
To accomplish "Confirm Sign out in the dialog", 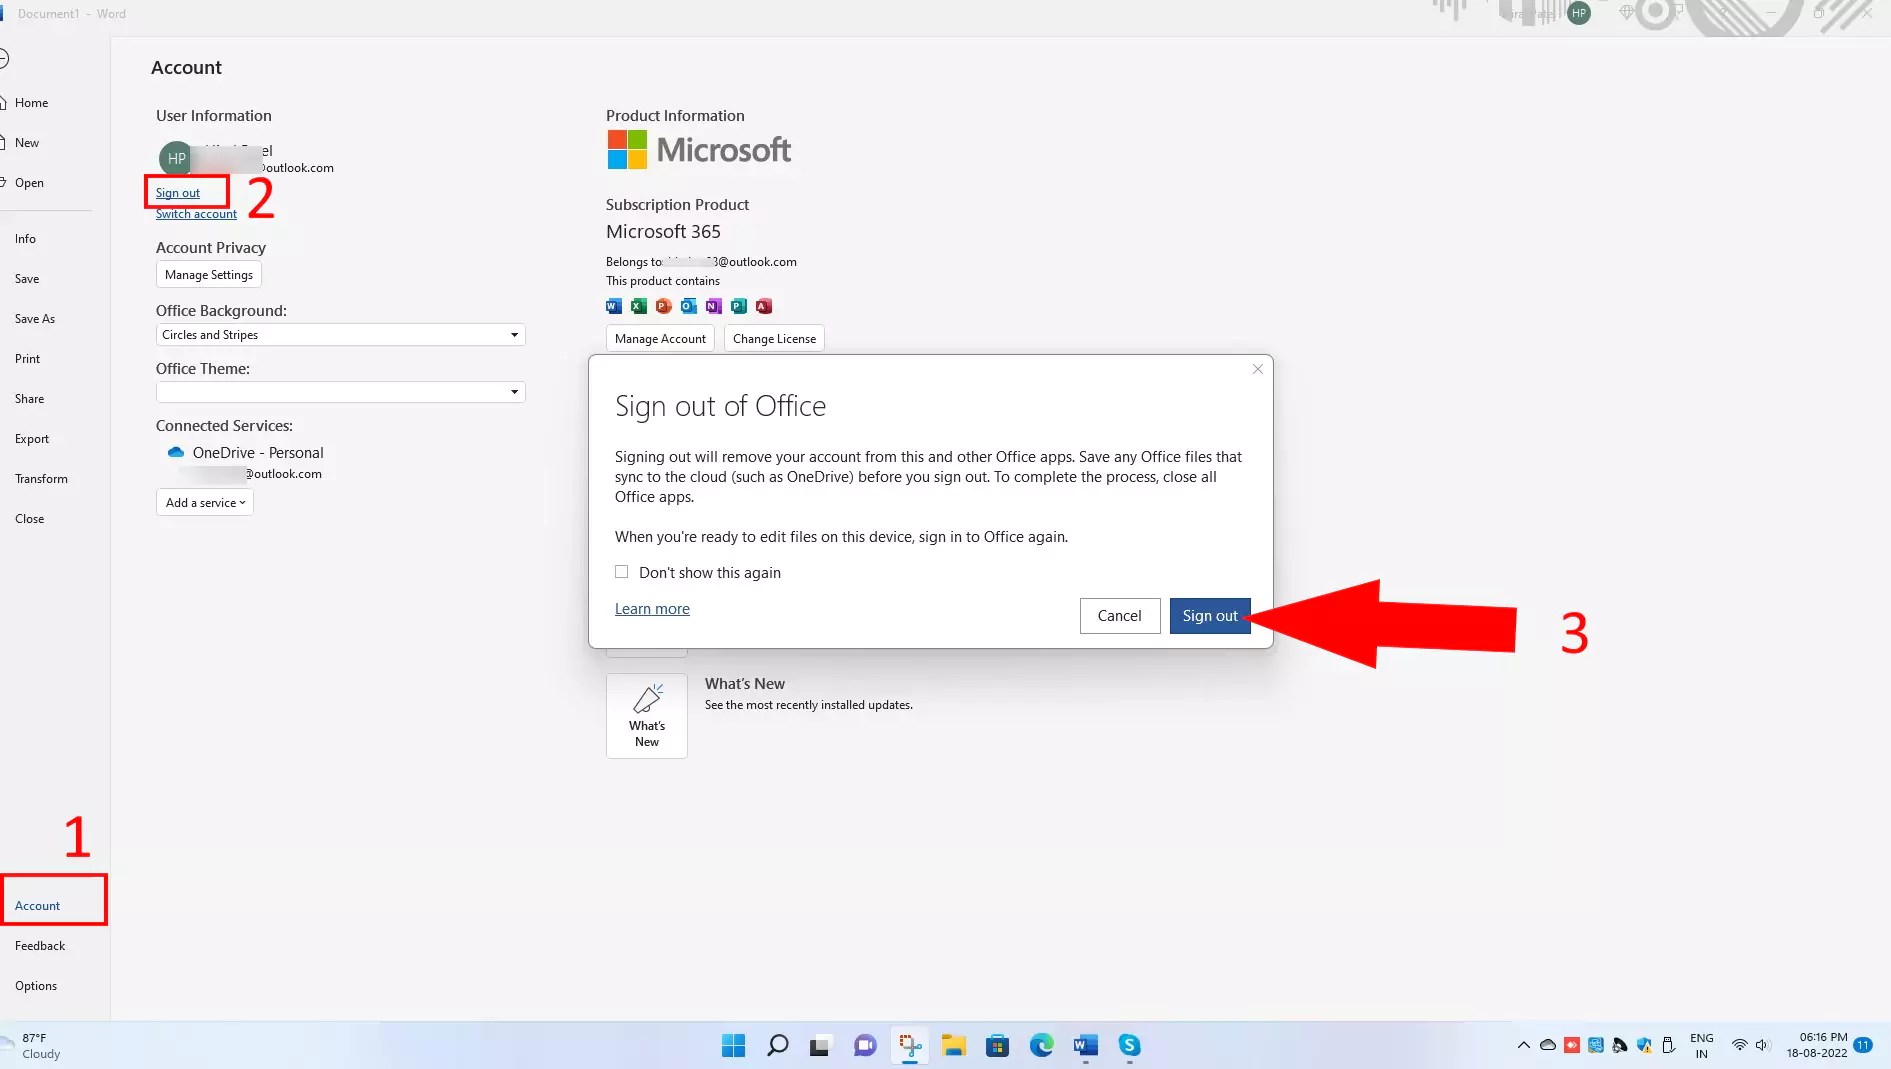I will (x=1209, y=615).
